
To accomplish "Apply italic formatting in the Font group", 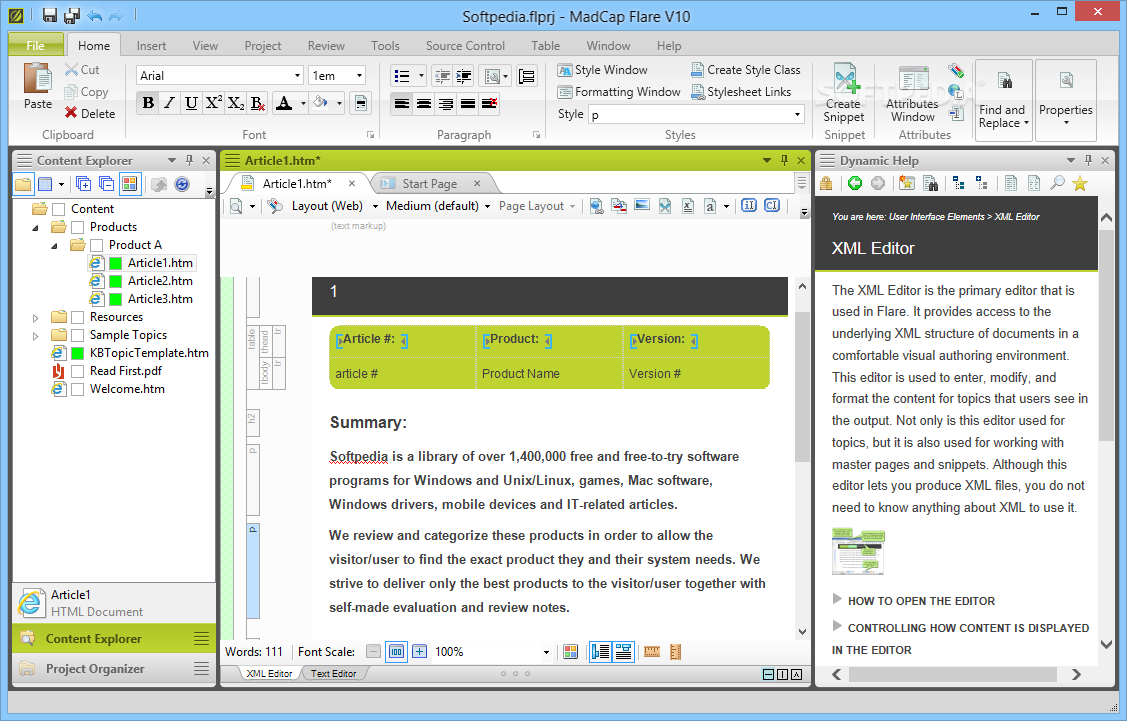I will click(x=170, y=103).
